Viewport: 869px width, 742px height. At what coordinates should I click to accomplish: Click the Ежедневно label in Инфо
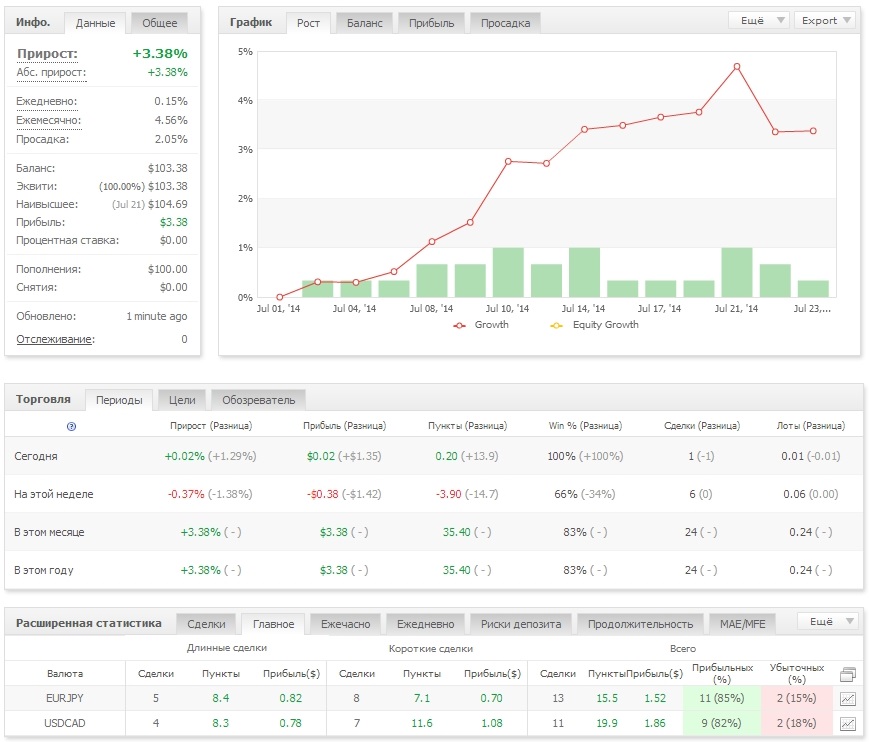(47, 101)
